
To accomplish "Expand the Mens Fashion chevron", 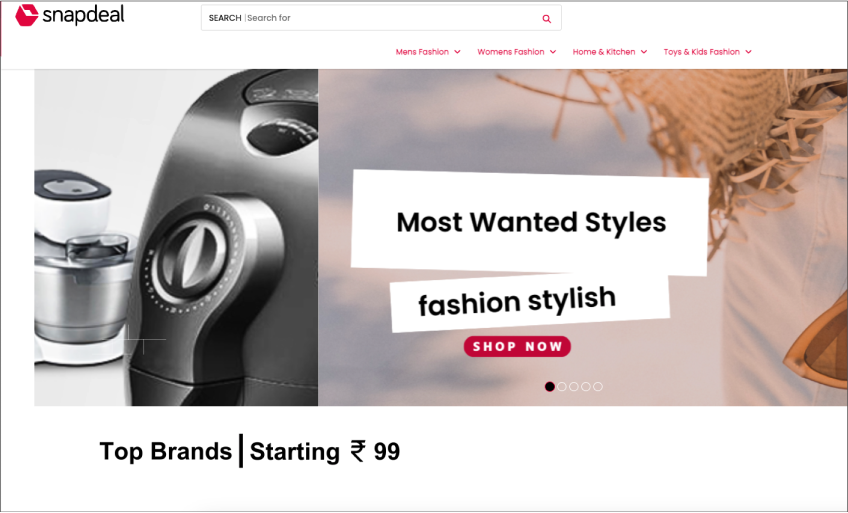I will [x=458, y=52].
